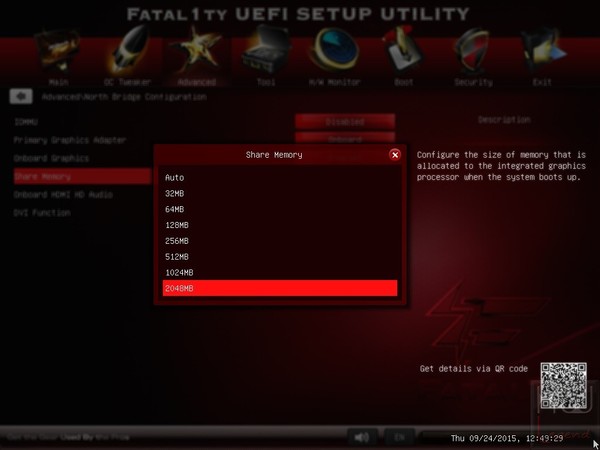
Task: Choose 256MB share memory option
Action: (x=280, y=241)
